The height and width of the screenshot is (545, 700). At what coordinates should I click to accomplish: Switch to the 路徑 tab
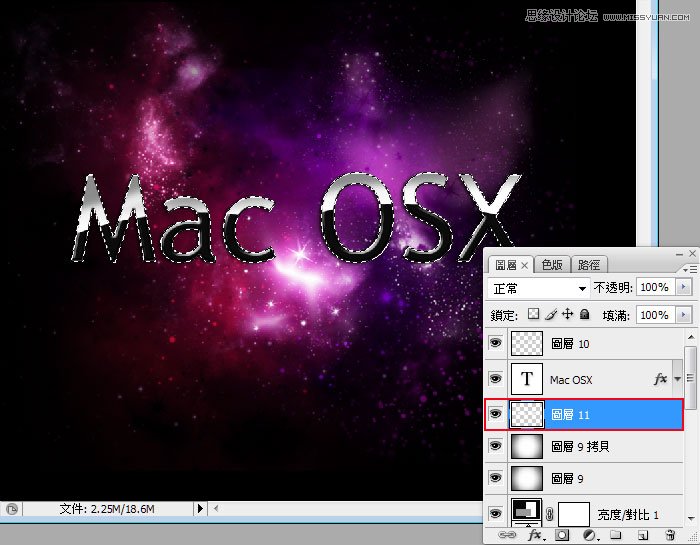(589, 265)
